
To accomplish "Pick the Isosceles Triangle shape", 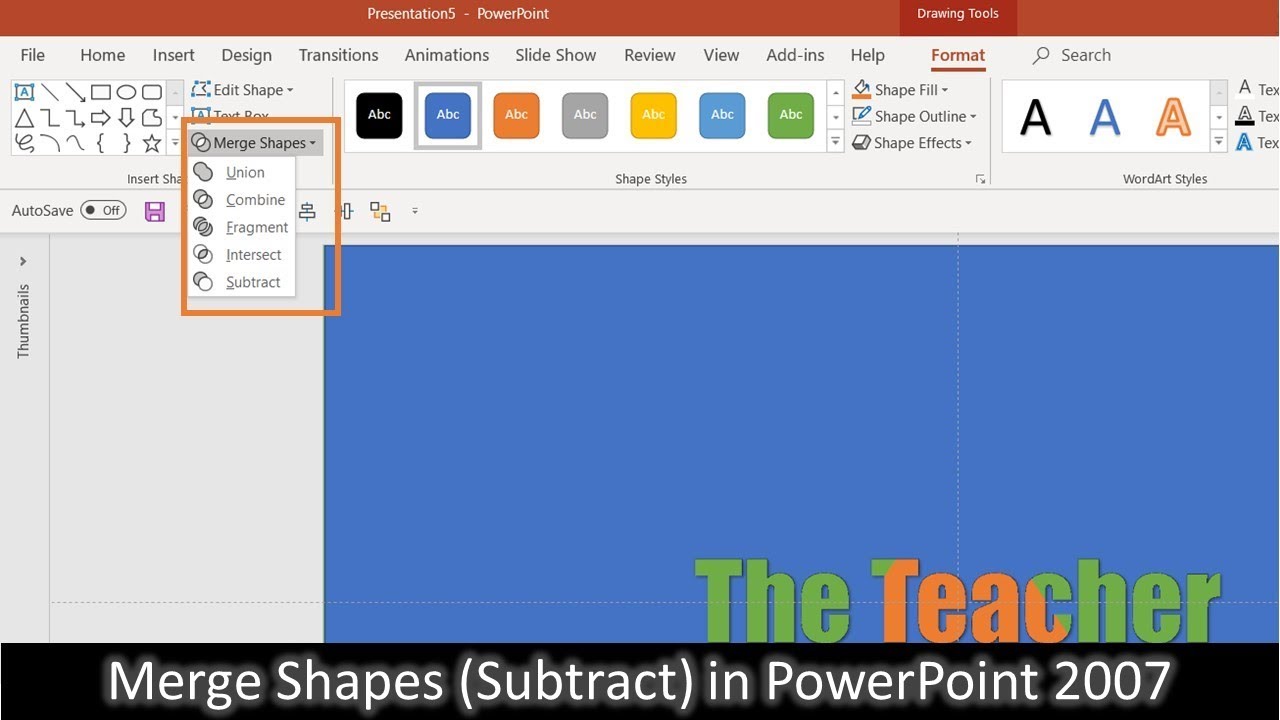I will pos(24,118).
